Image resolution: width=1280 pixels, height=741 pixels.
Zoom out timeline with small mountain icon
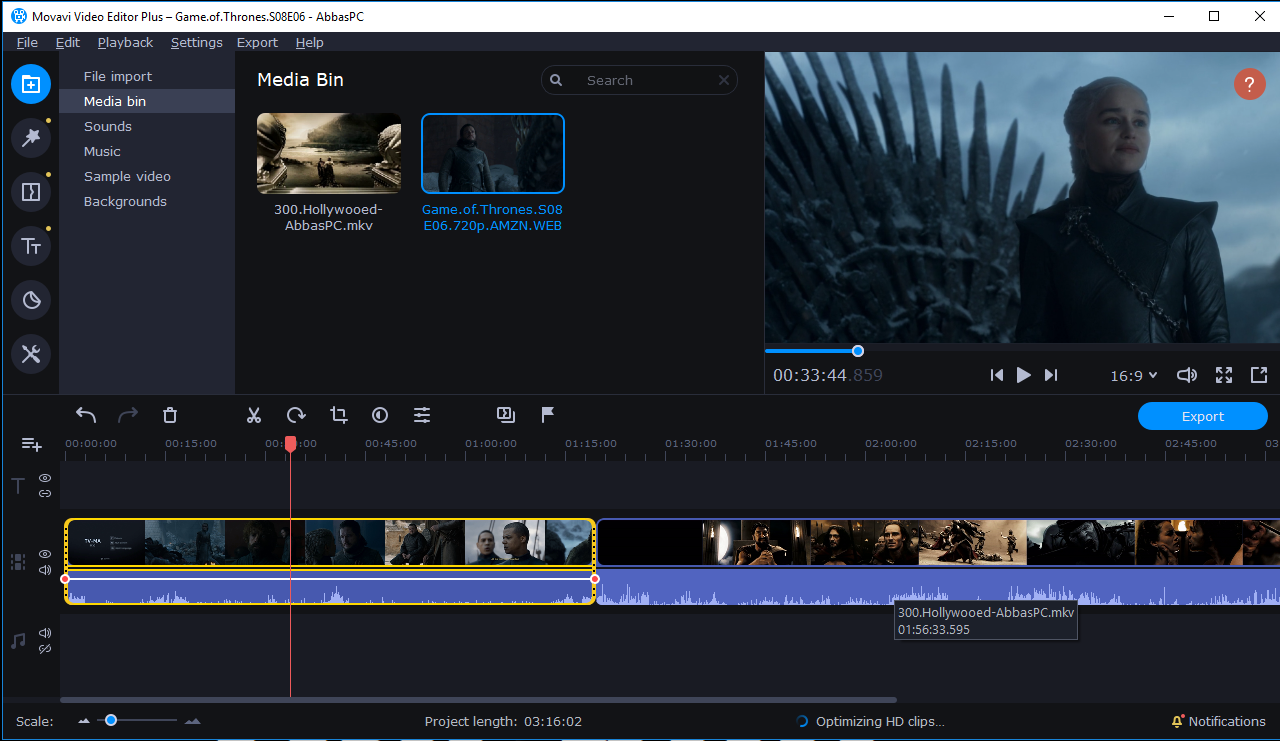pos(84,721)
